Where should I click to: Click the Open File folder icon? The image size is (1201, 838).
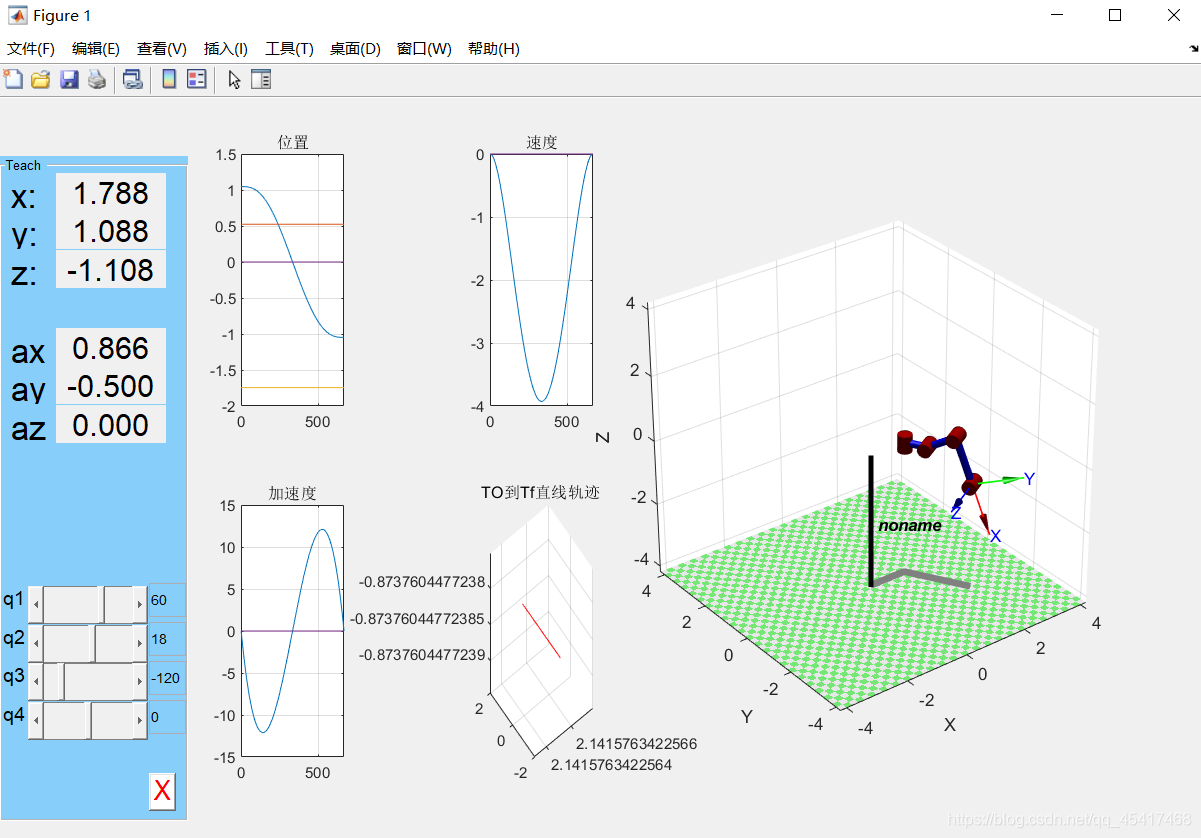(40, 80)
